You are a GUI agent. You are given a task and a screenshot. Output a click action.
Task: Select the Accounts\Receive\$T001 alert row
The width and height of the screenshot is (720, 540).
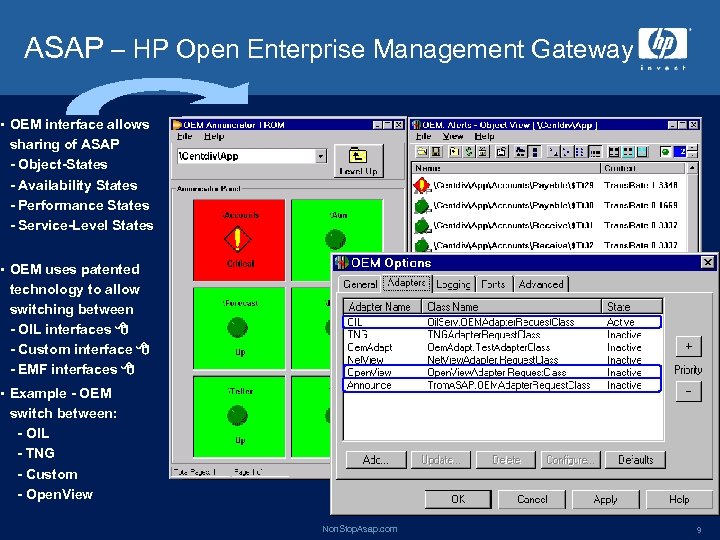[x=549, y=225]
